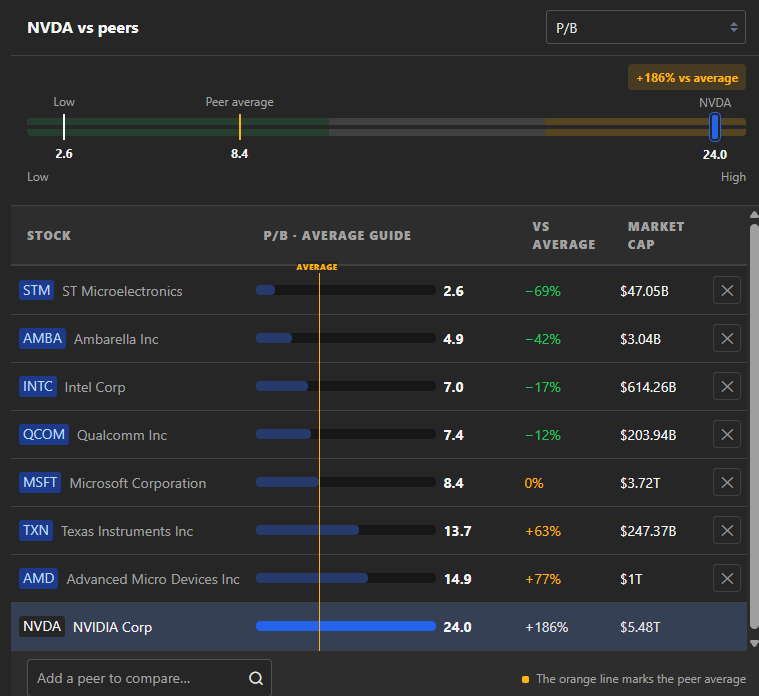This screenshot has width=759, height=696.
Task: Remove Advanced Micro Devices from peers
Action: (727, 578)
